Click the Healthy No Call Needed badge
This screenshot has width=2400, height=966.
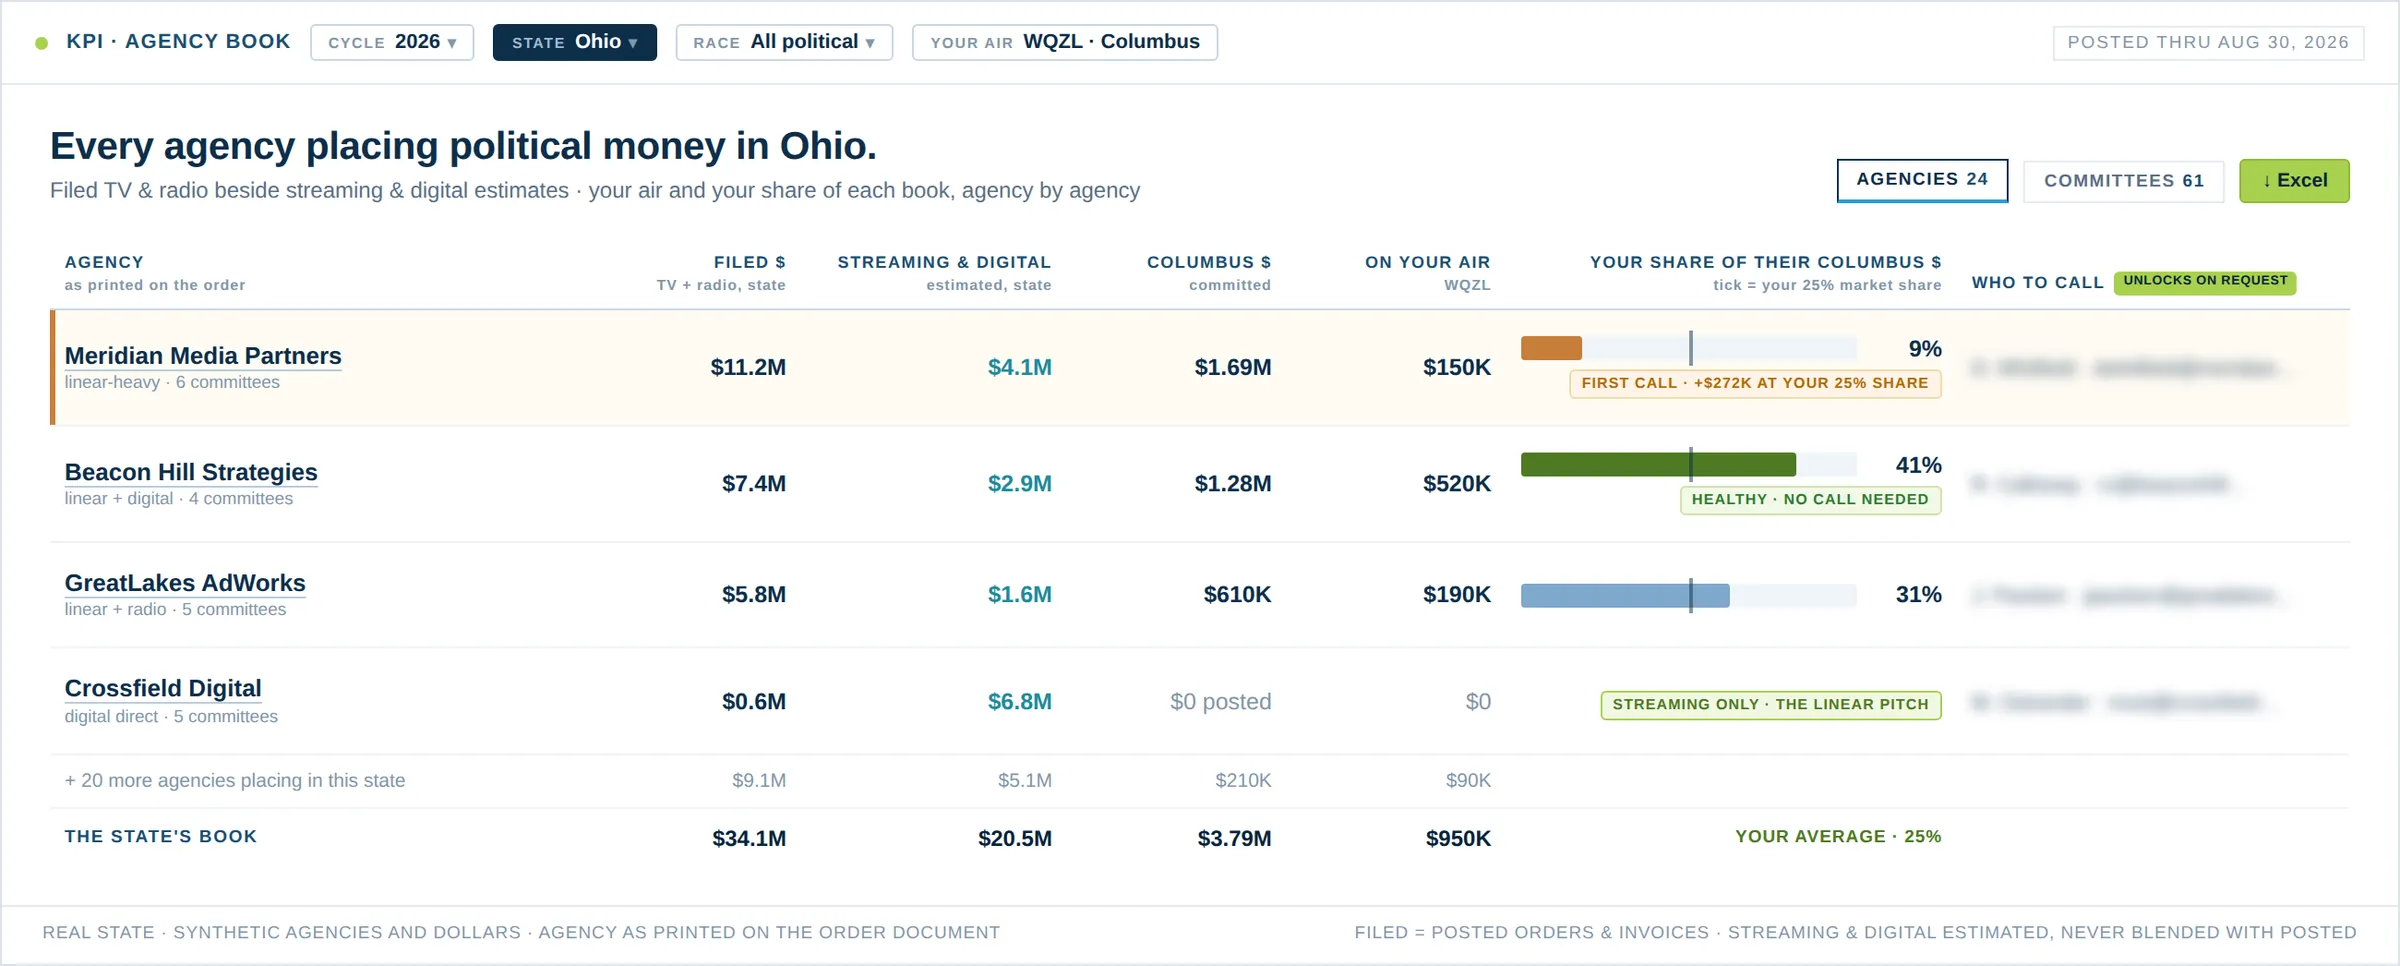[1810, 500]
